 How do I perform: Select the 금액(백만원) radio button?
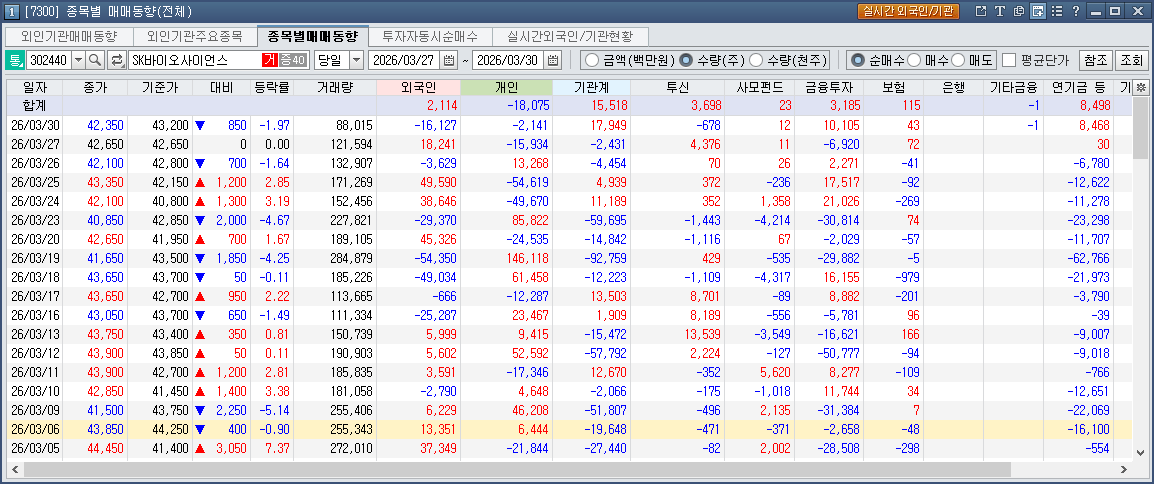[x=591, y=60]
